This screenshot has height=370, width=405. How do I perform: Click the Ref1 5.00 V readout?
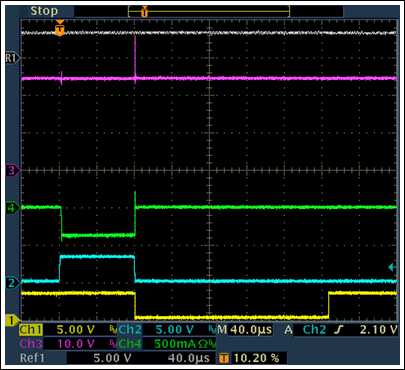76,358
